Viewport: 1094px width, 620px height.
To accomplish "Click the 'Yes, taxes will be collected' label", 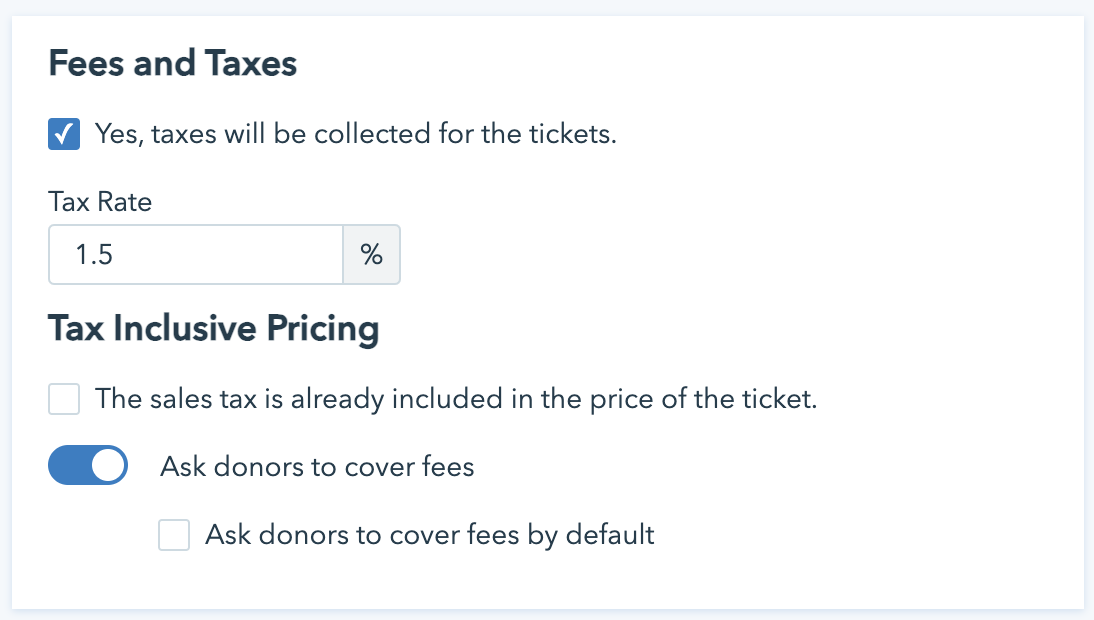I will (x=355, y=134).
